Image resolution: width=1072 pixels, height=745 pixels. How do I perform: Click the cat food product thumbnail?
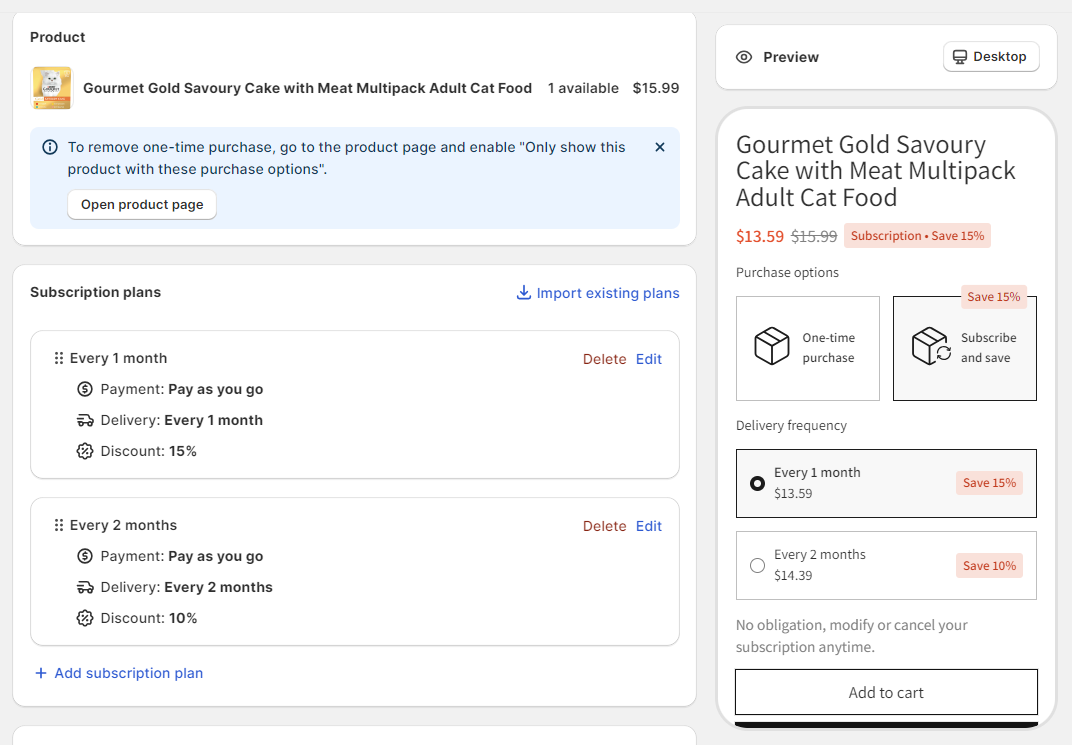click(x=52, y=88)
